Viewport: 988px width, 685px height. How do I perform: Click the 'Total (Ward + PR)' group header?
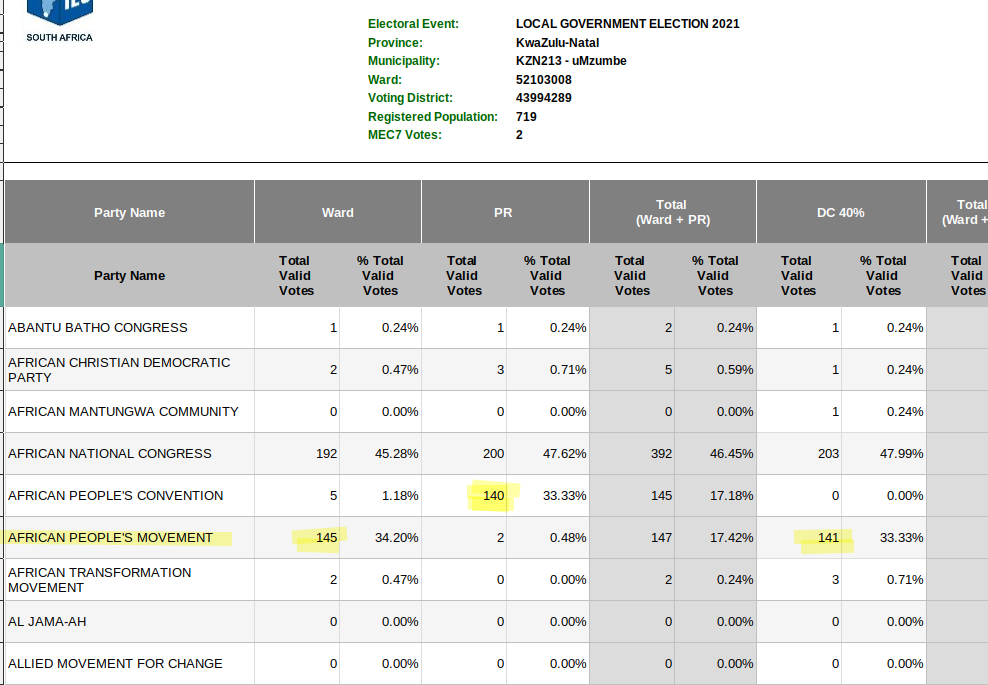tap(672, 212)
